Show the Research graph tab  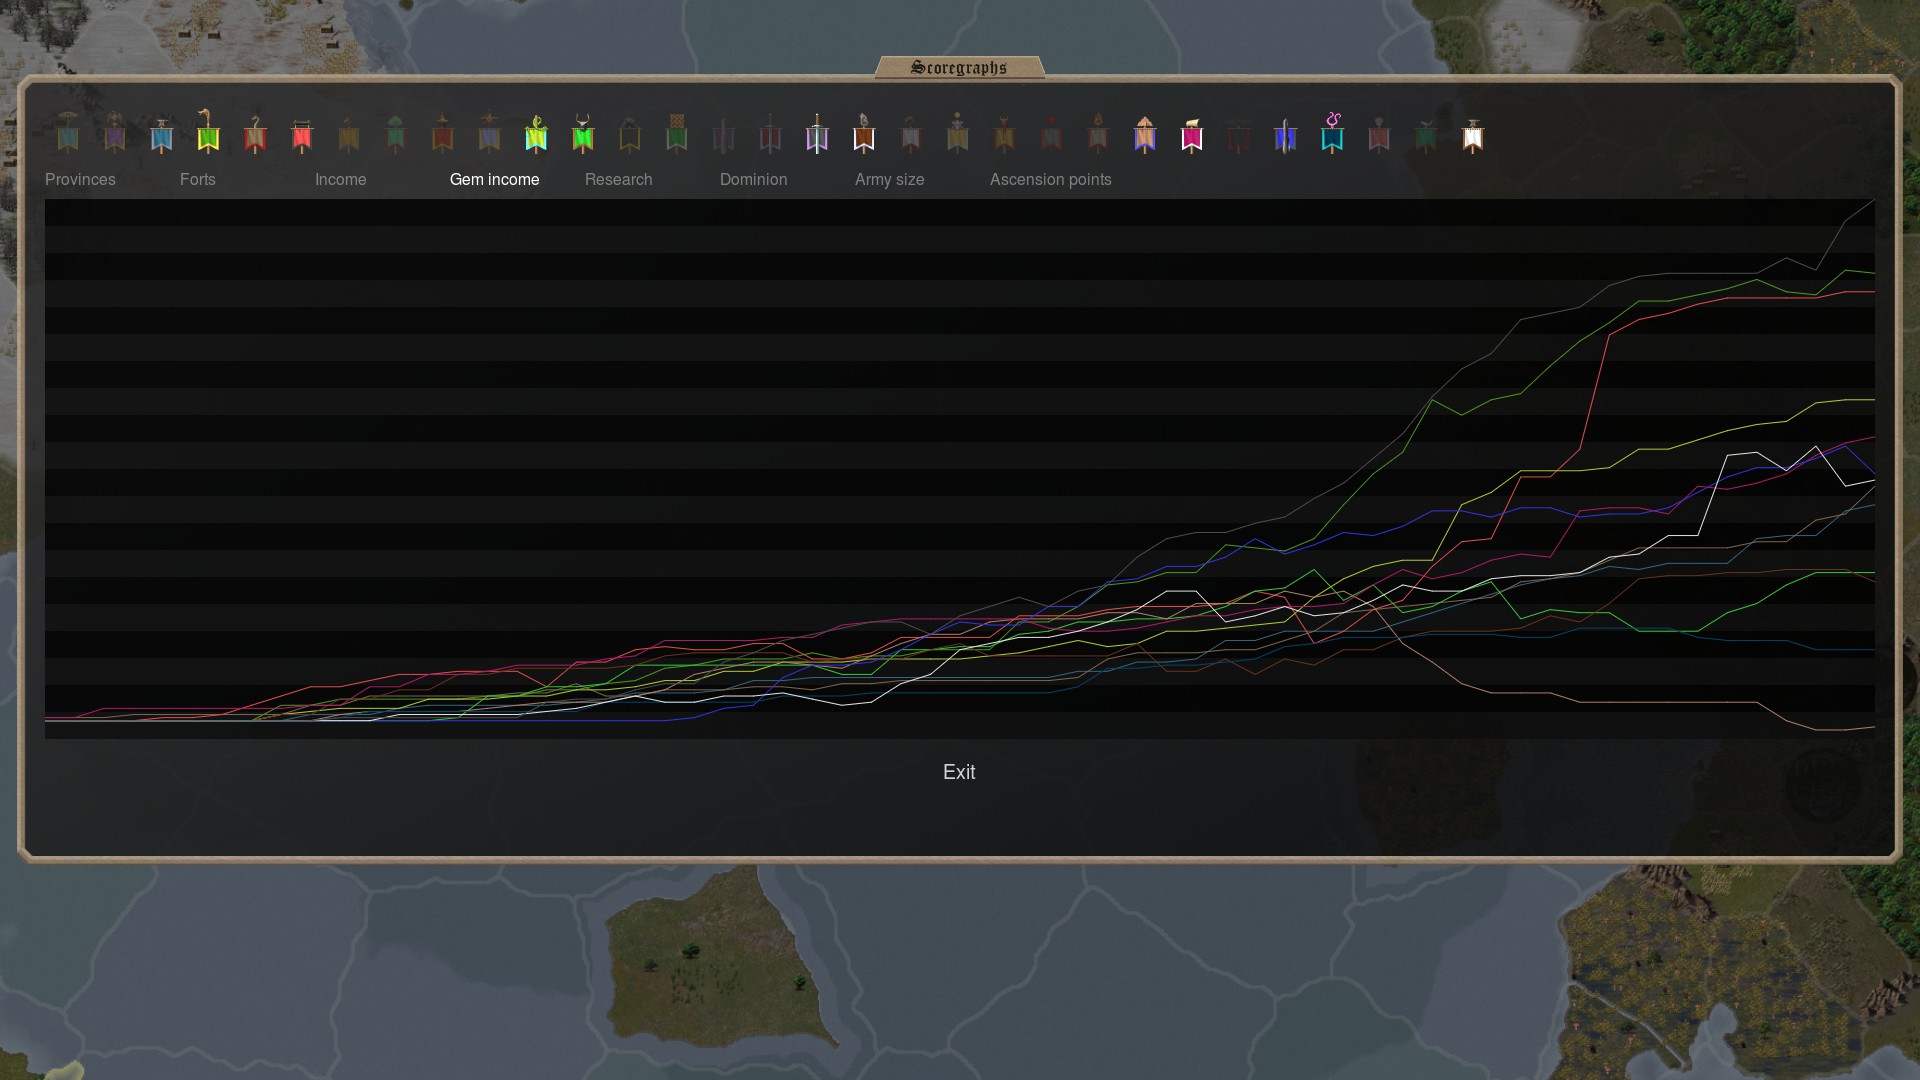tap(619, 179)
